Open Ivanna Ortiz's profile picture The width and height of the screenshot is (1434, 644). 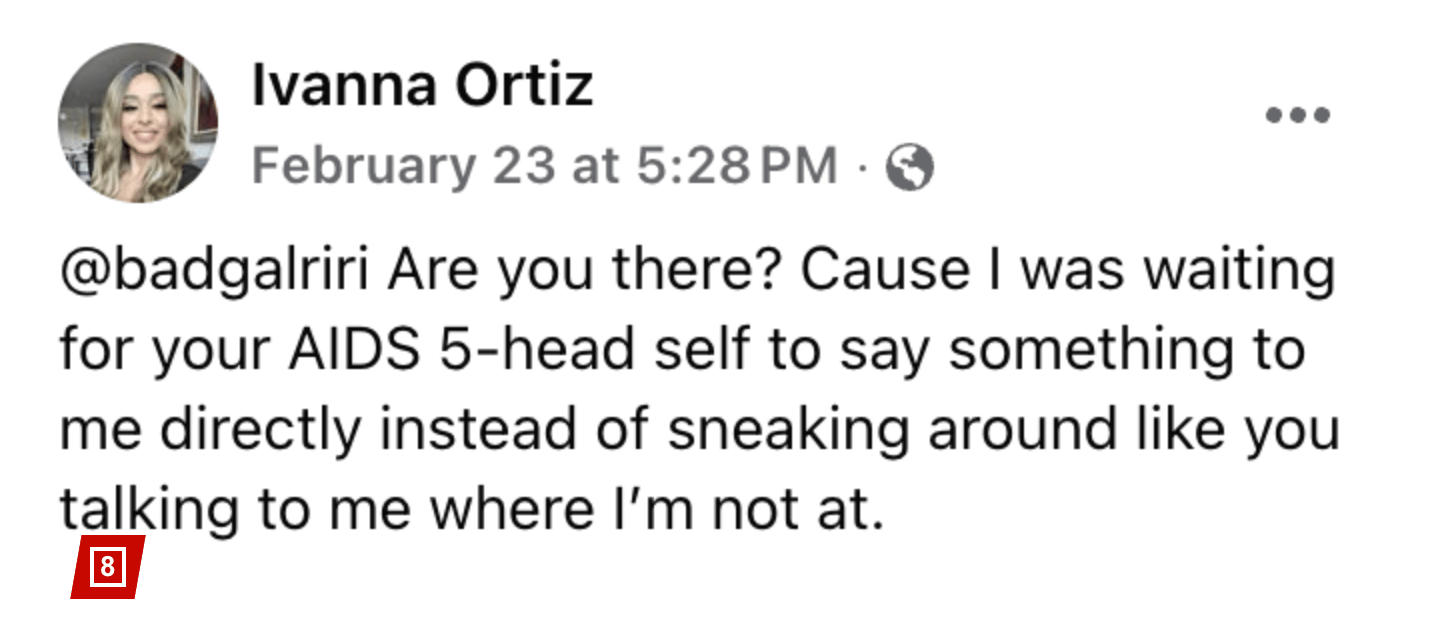tap(138, 123)
